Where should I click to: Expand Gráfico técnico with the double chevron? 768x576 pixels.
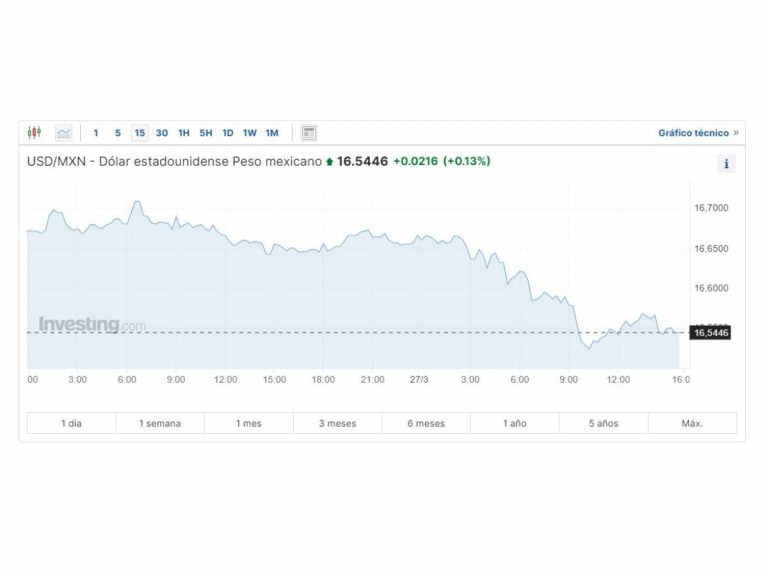736,132
